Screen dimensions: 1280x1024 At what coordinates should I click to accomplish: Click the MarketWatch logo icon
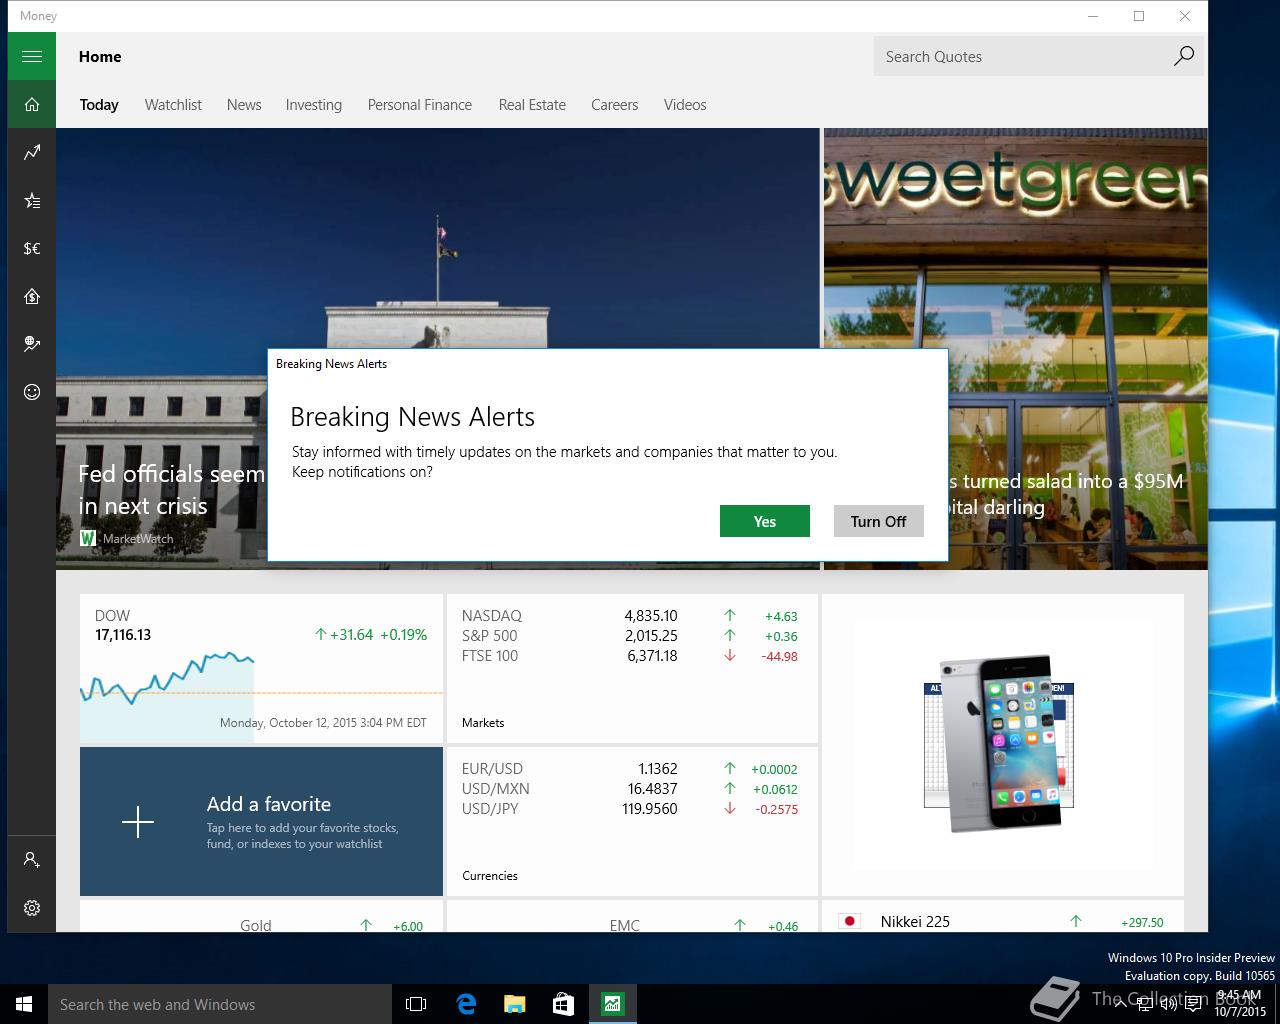coord(88,538)
